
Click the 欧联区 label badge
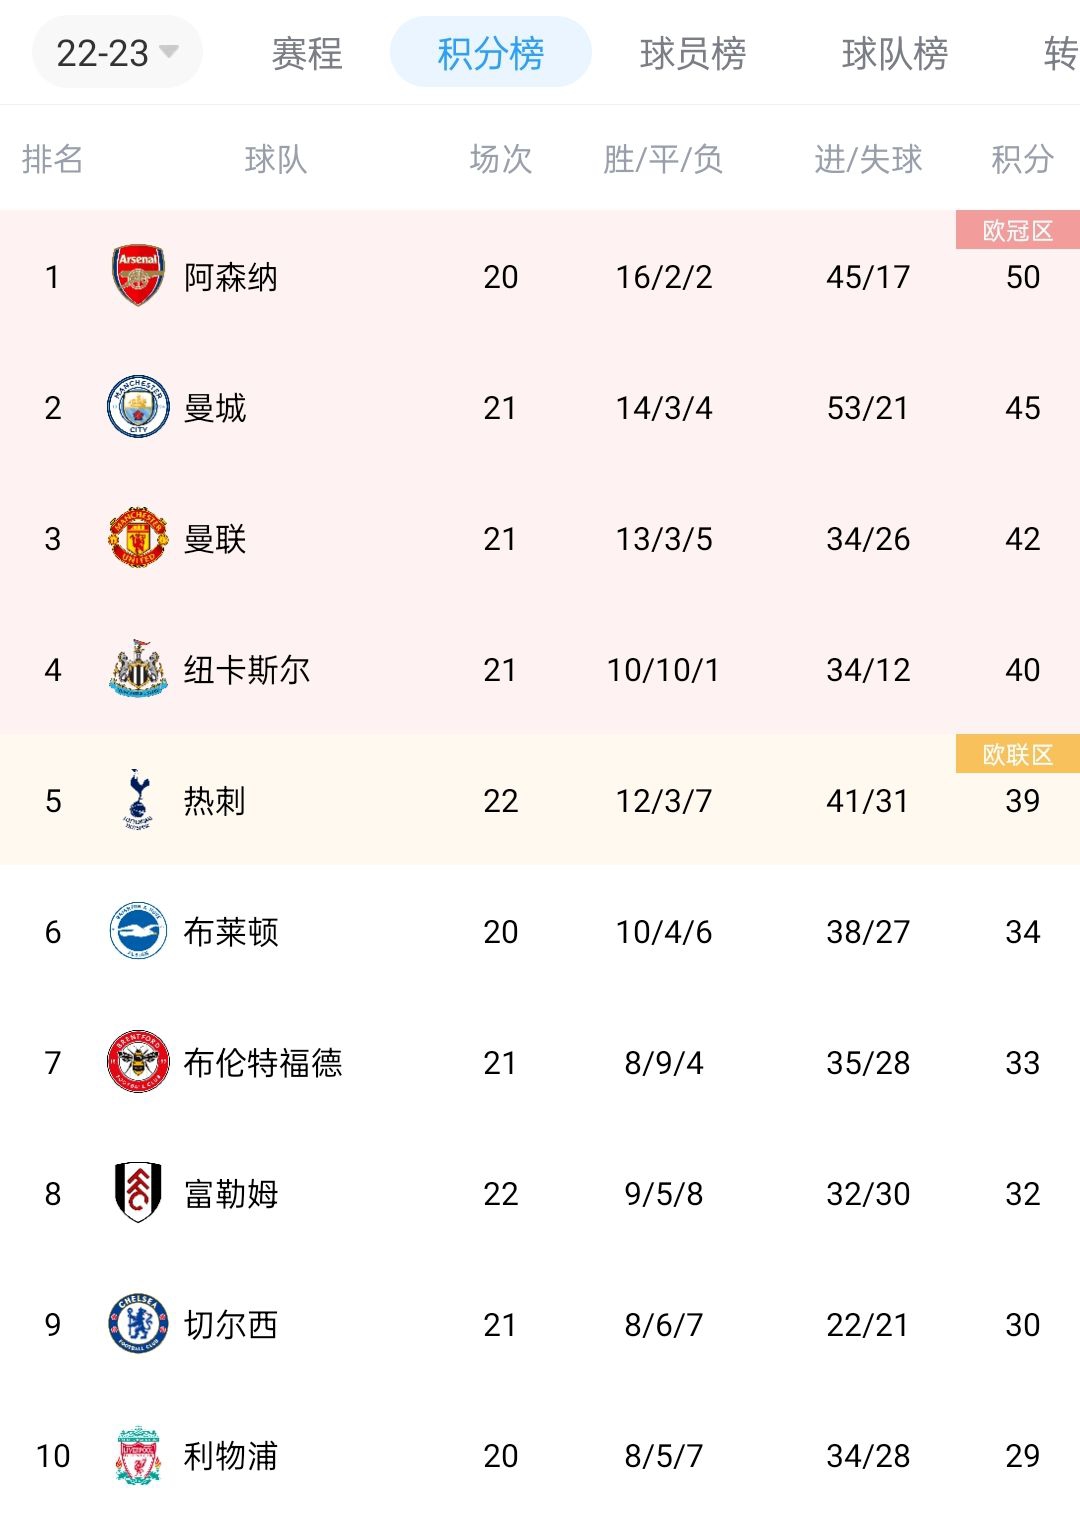pyautogui.click(x=1018, y=754)
